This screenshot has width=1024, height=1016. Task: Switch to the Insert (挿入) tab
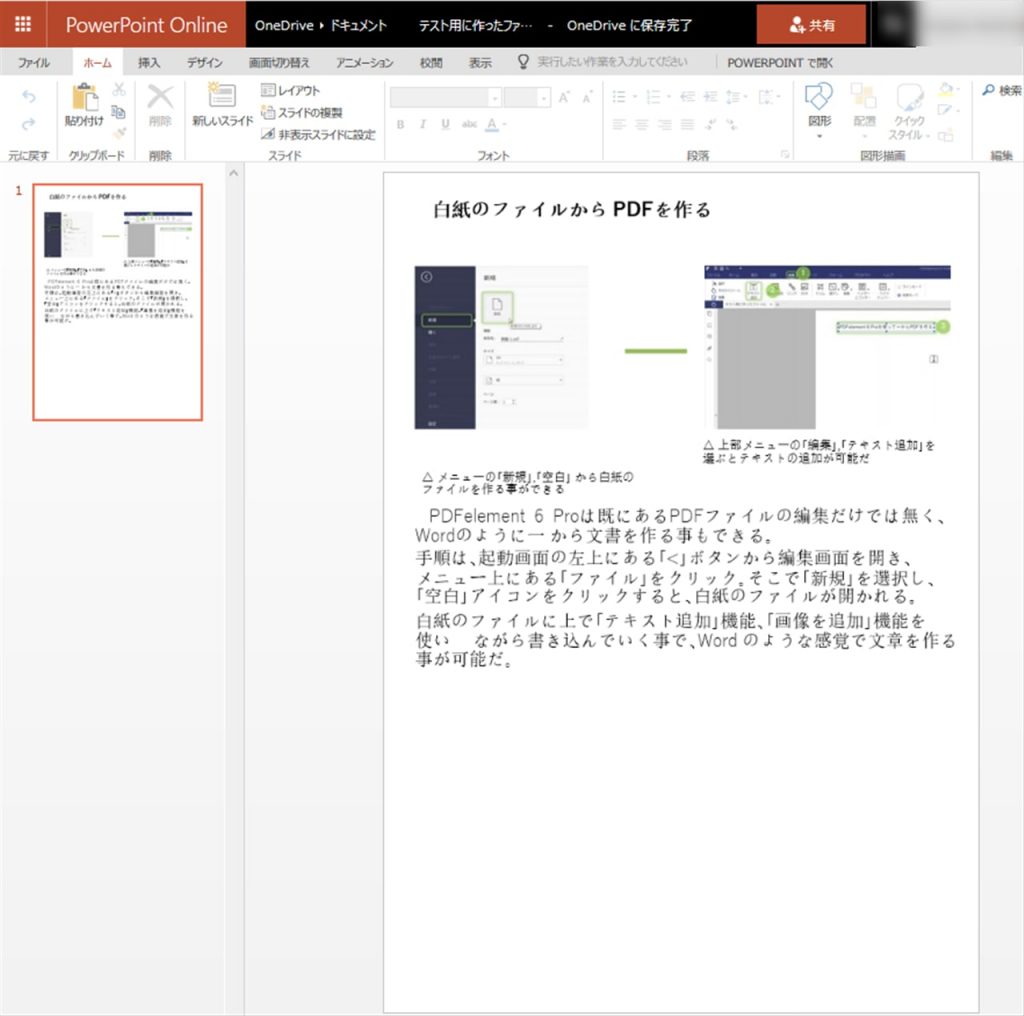click(149, 63)
